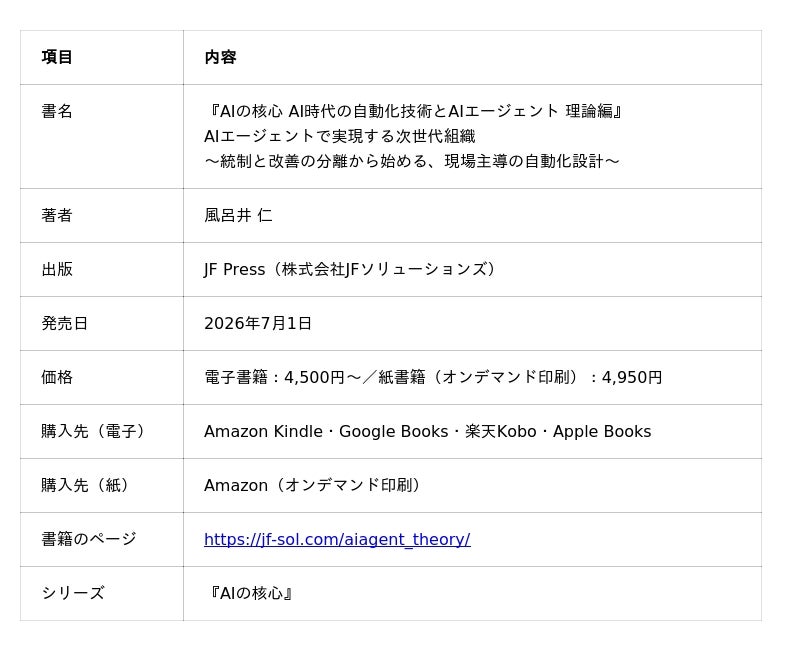The width and height of the screenshot is (800, 651).
Task: Select the 書名 row label
Action: 57,111
